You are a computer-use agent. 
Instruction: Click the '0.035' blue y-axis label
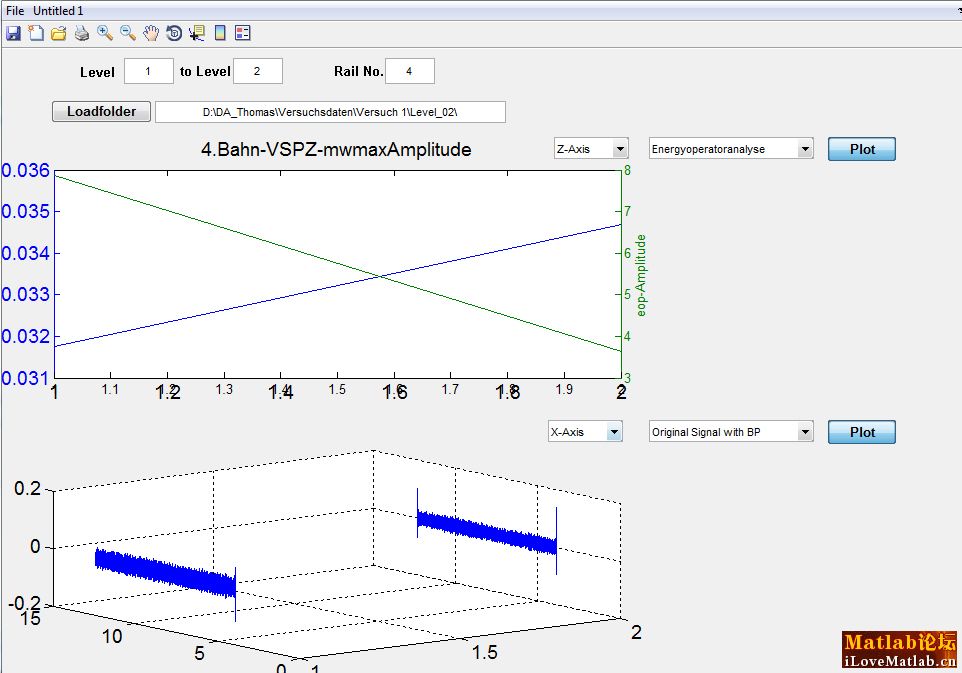(x=25, y=212)
